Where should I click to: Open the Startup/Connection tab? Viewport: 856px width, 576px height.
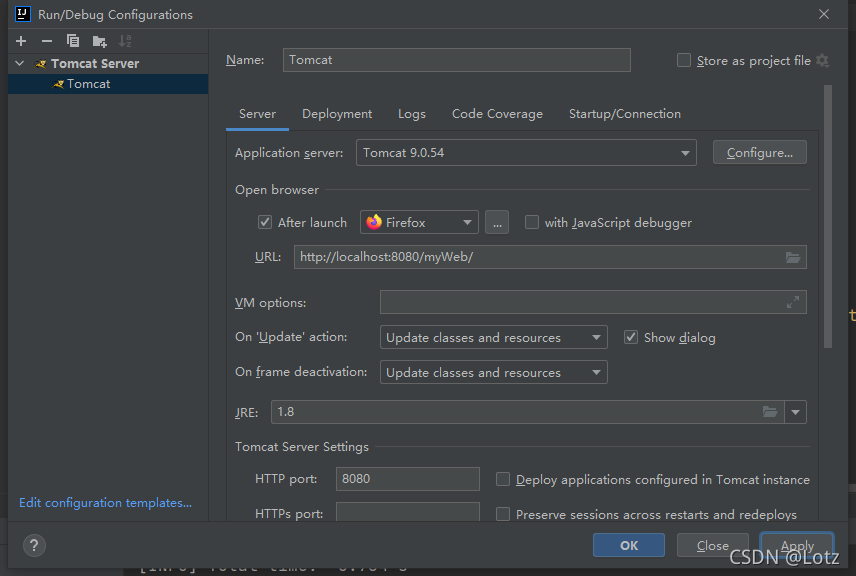point(625,114)
